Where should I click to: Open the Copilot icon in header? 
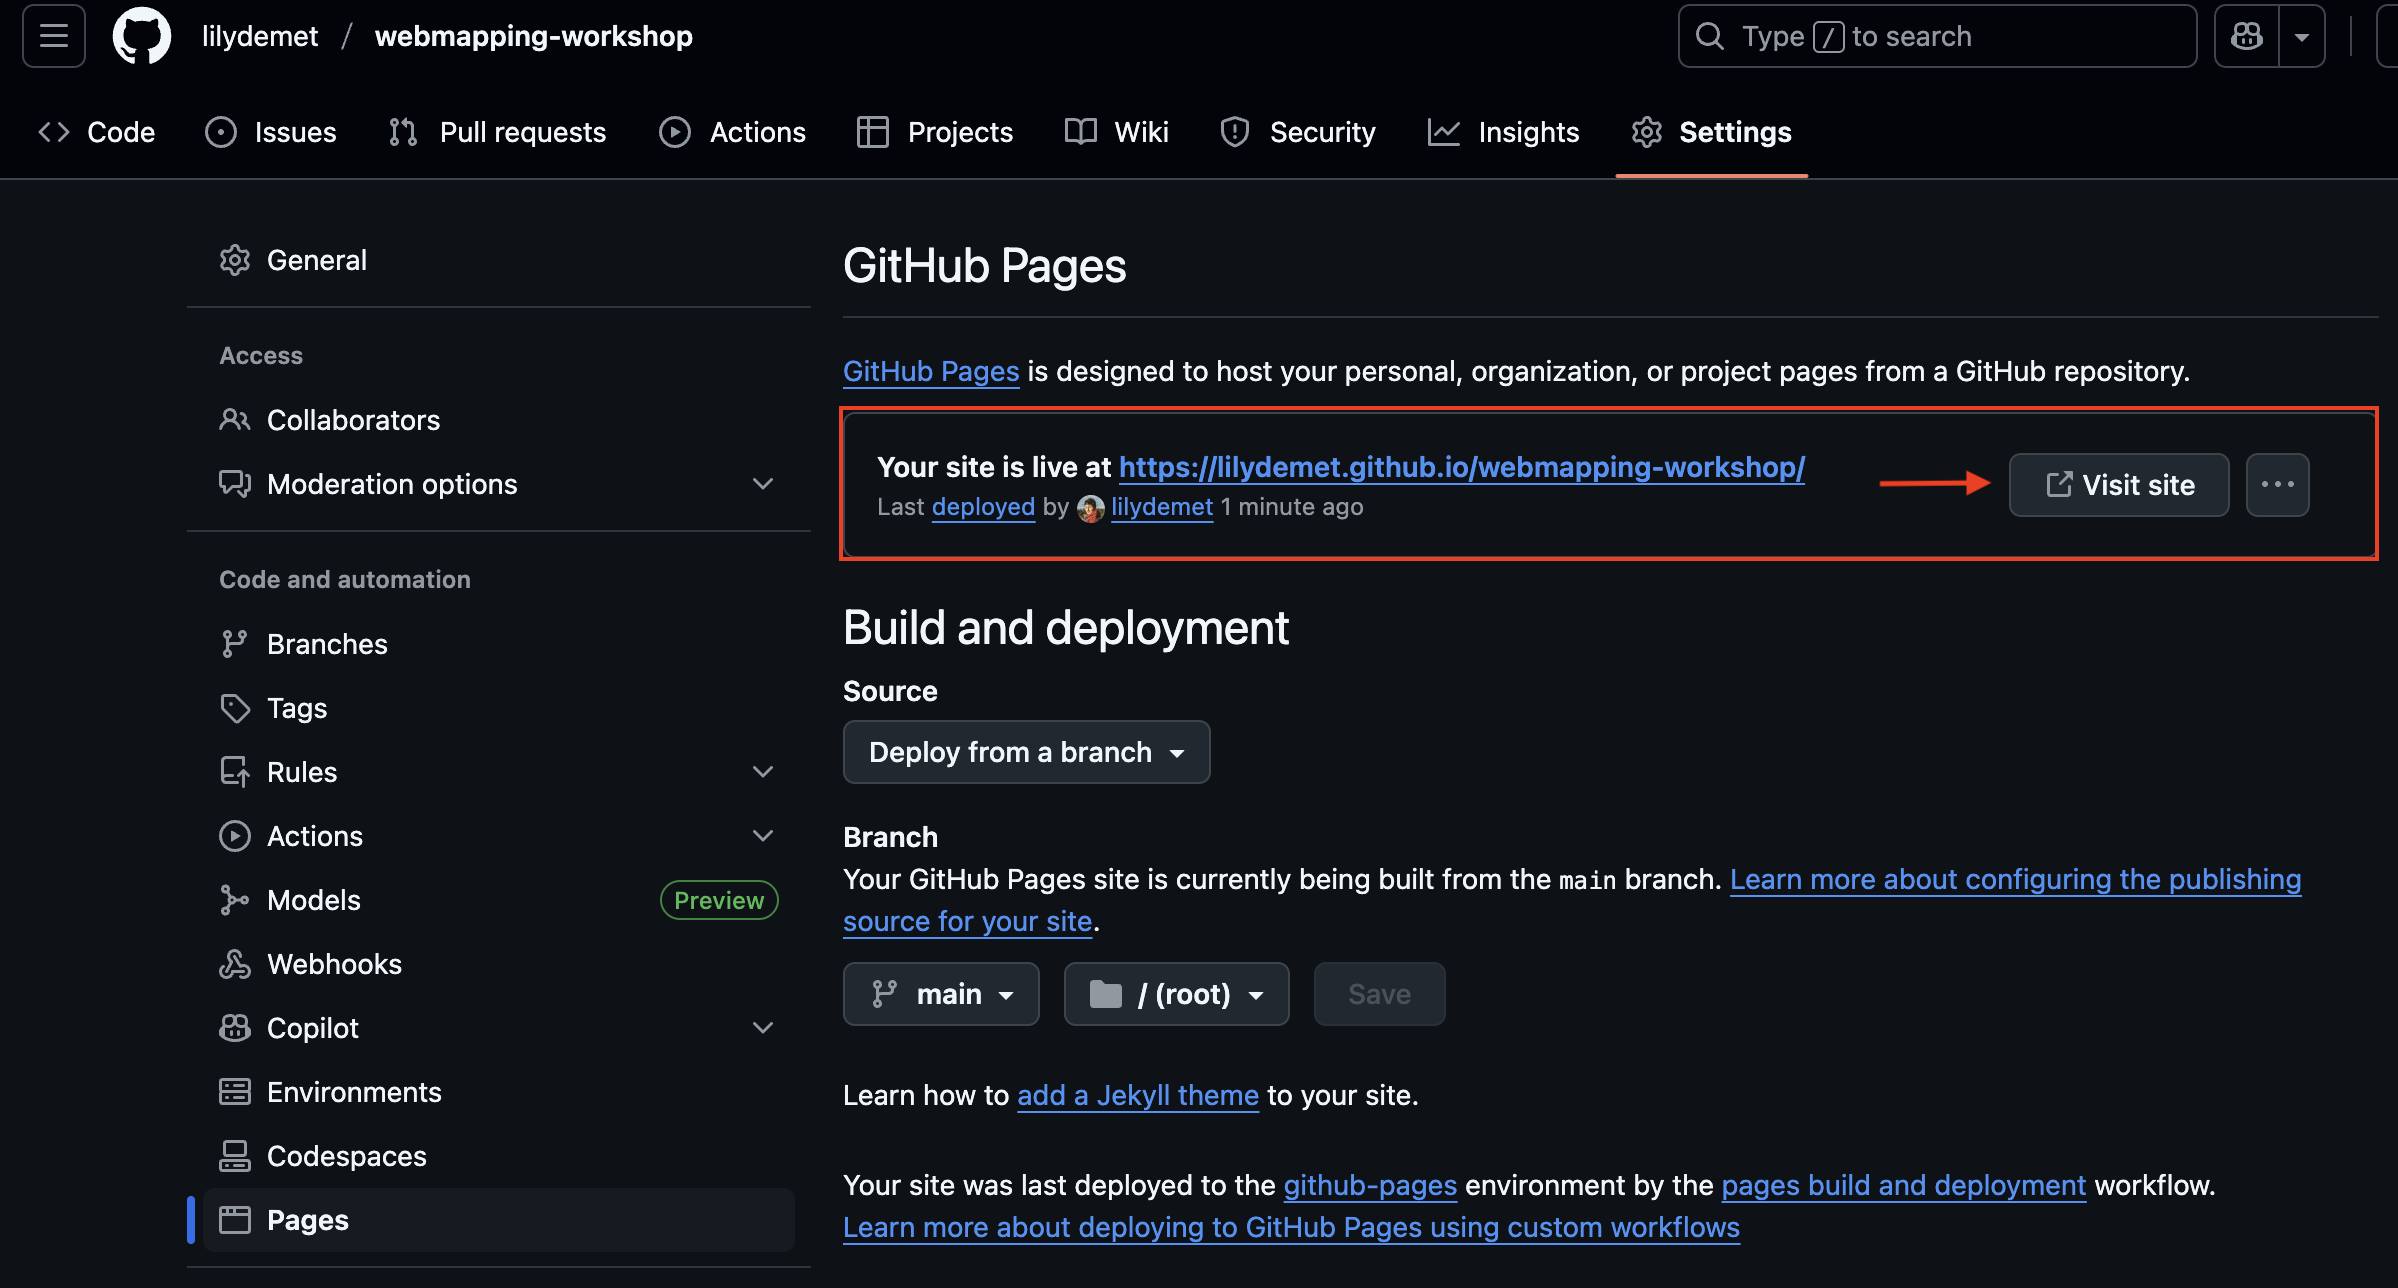2247,36
